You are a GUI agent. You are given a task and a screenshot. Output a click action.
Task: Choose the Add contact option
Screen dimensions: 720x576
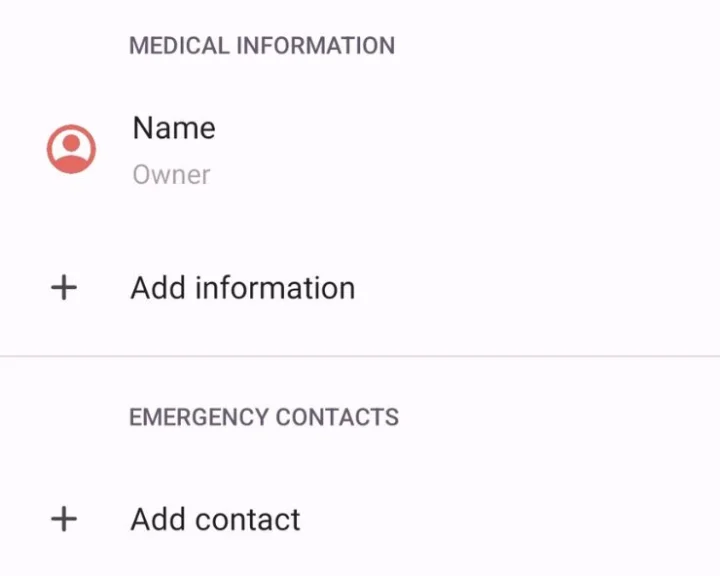click(215, 520)
